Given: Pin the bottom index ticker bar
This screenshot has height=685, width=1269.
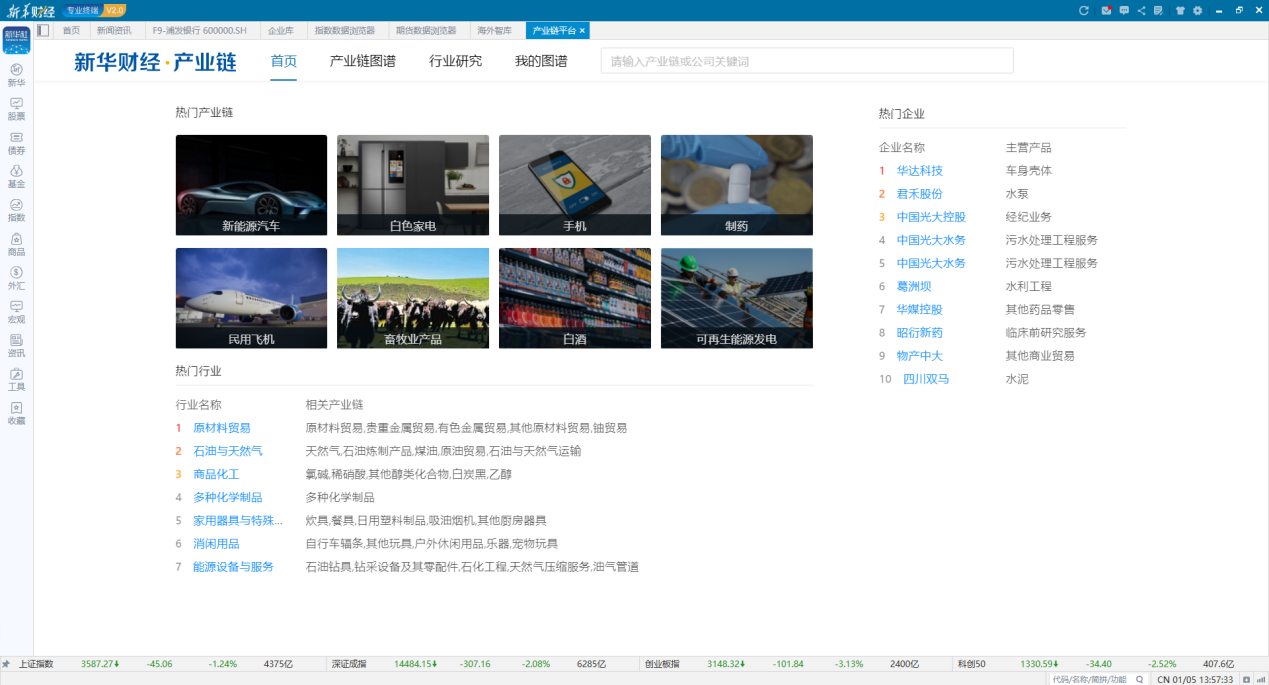Looking at the screenshot, I should 6,664.
